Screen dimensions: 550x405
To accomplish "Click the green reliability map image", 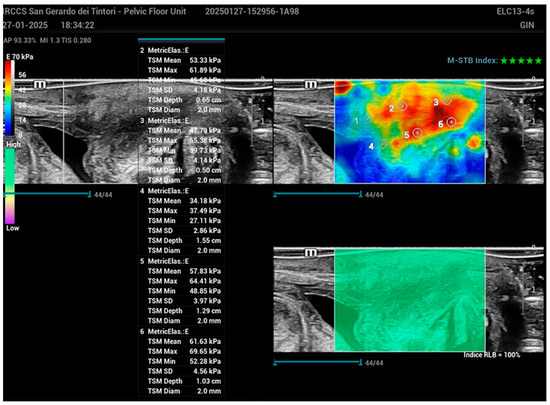I will pyautogui.click(x=410, y=300).
